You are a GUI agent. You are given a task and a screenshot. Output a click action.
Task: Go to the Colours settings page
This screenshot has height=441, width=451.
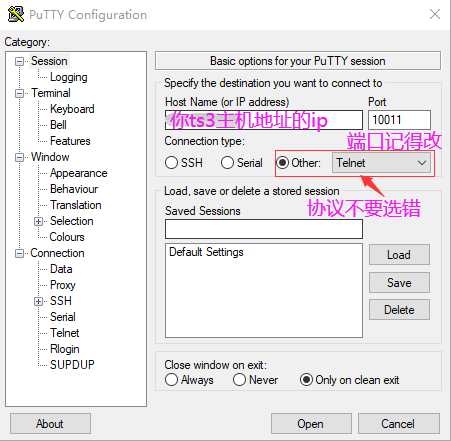(x=67, y=237)
